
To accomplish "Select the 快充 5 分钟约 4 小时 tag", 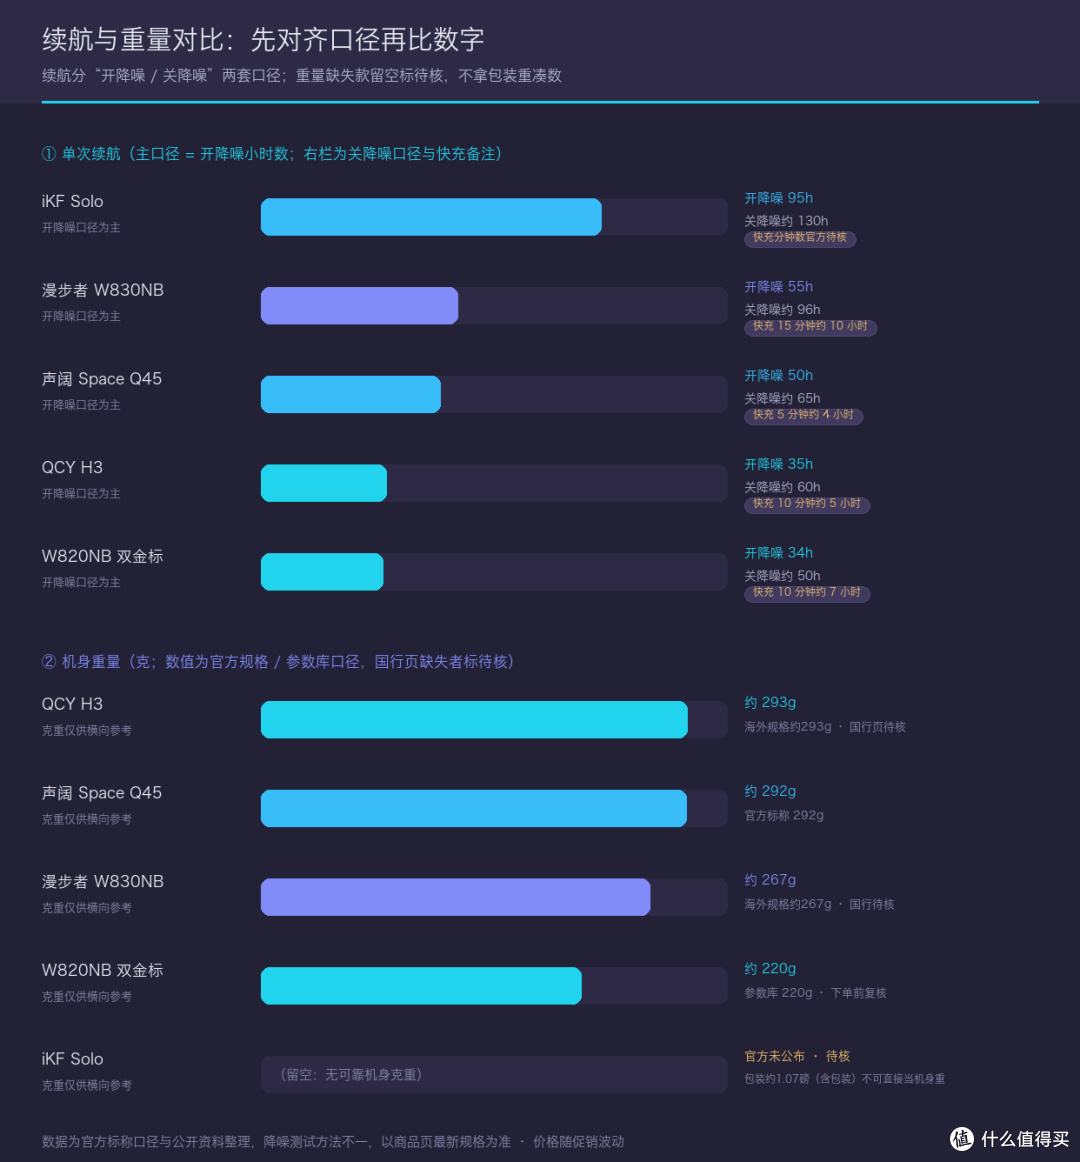I will 804,415.
